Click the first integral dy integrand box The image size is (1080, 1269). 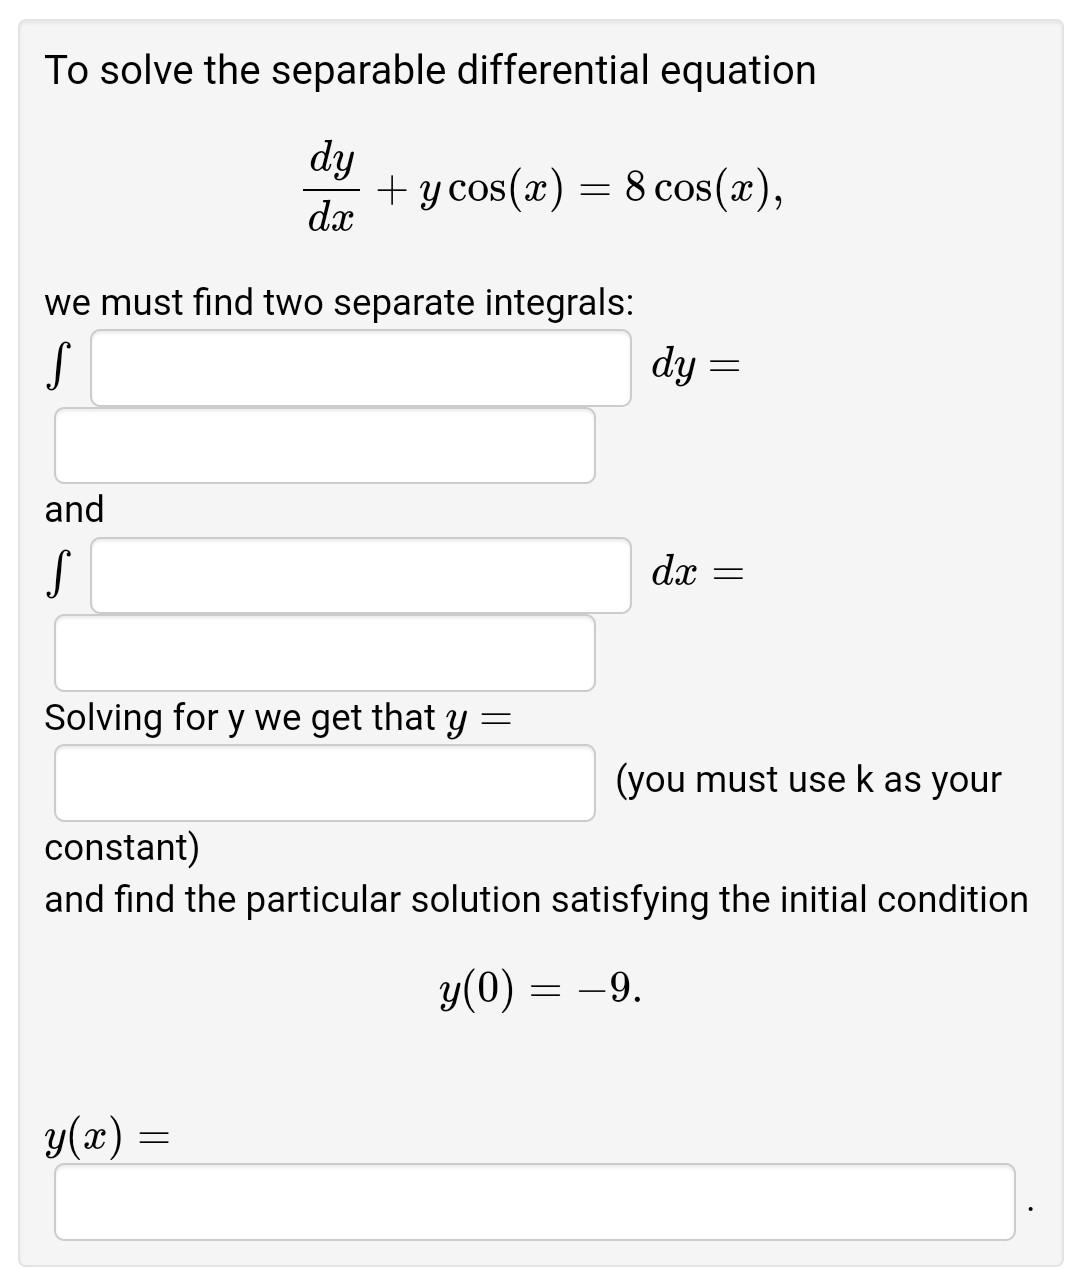coord(358,366)
